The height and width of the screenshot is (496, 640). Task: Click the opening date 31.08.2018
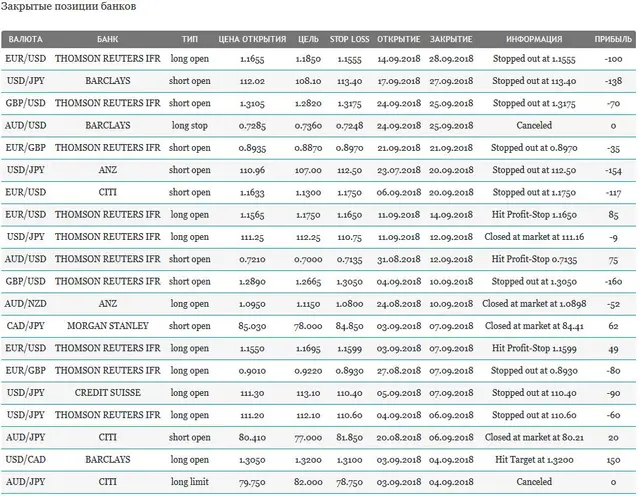399,259
